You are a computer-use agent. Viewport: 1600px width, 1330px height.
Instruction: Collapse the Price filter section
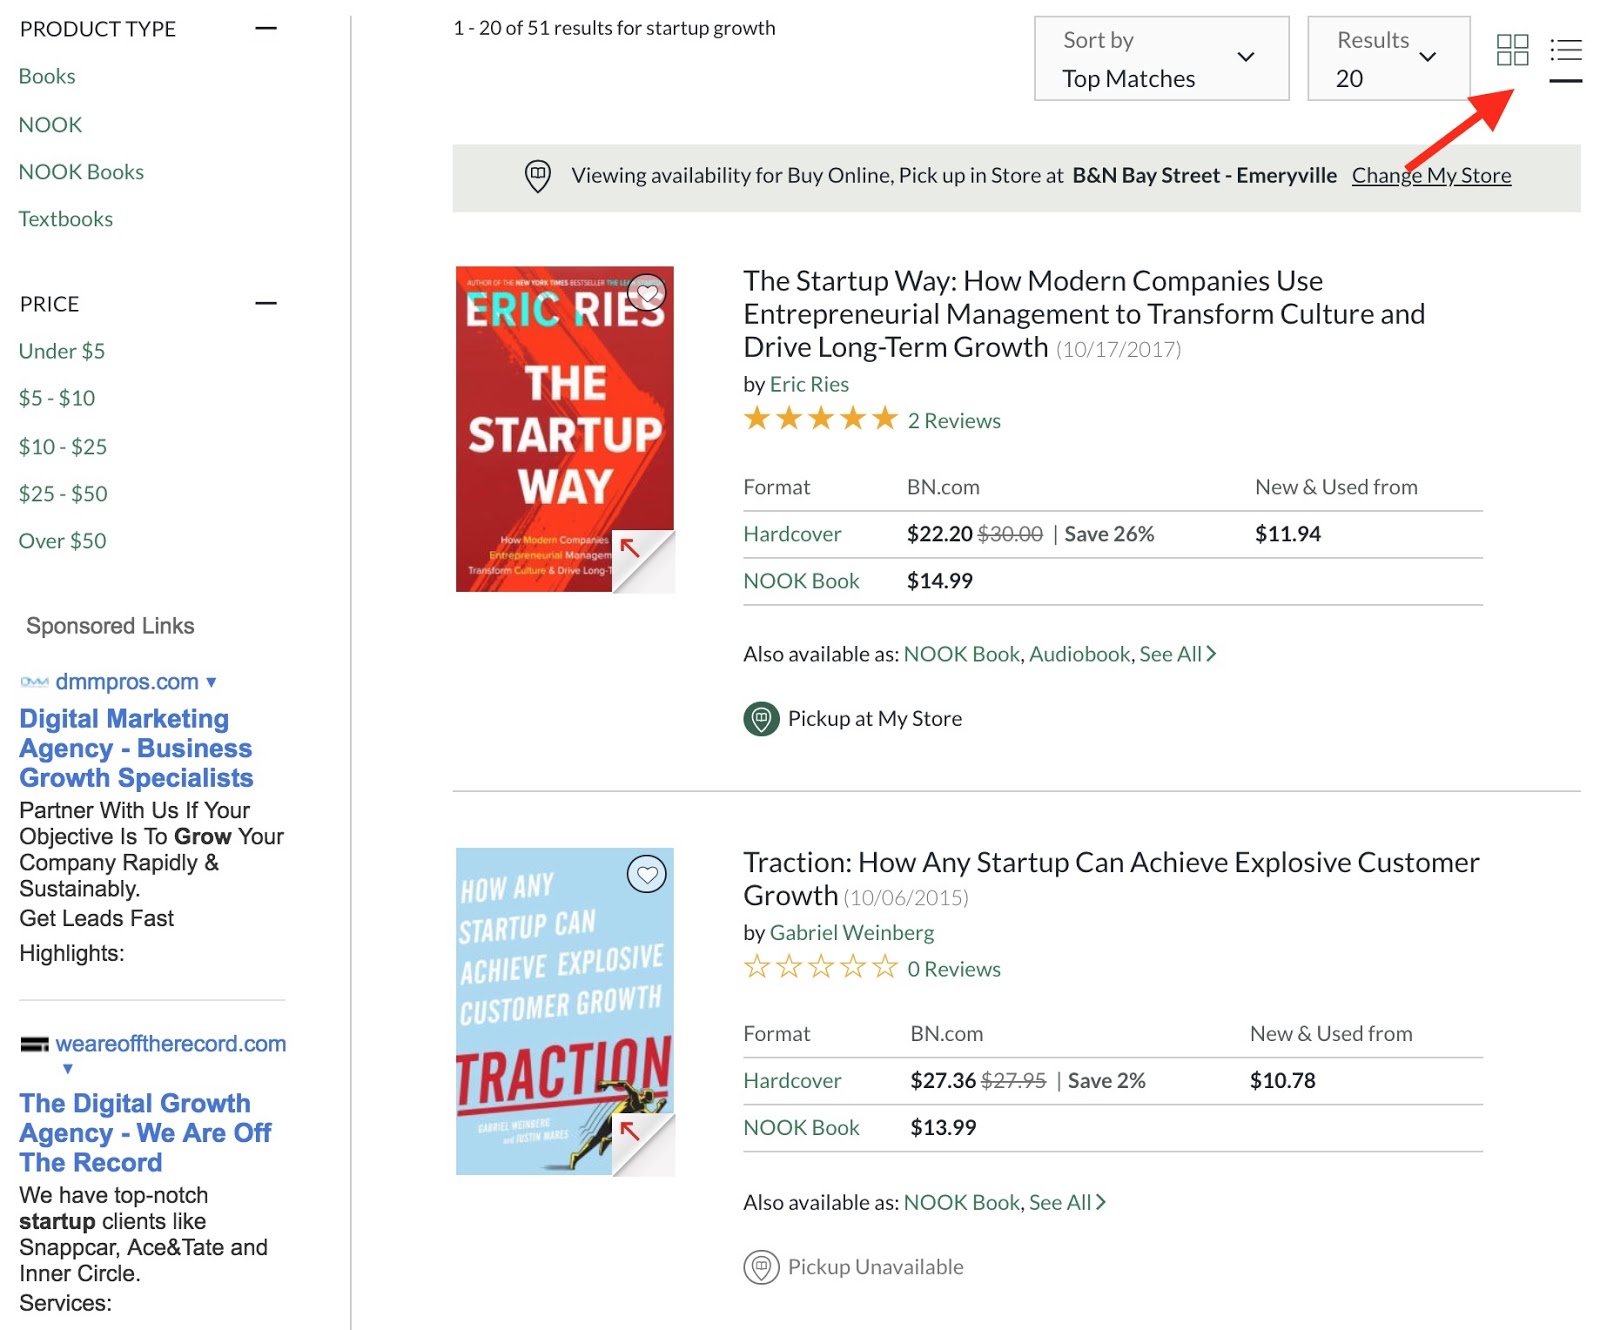tap(265, 303)
